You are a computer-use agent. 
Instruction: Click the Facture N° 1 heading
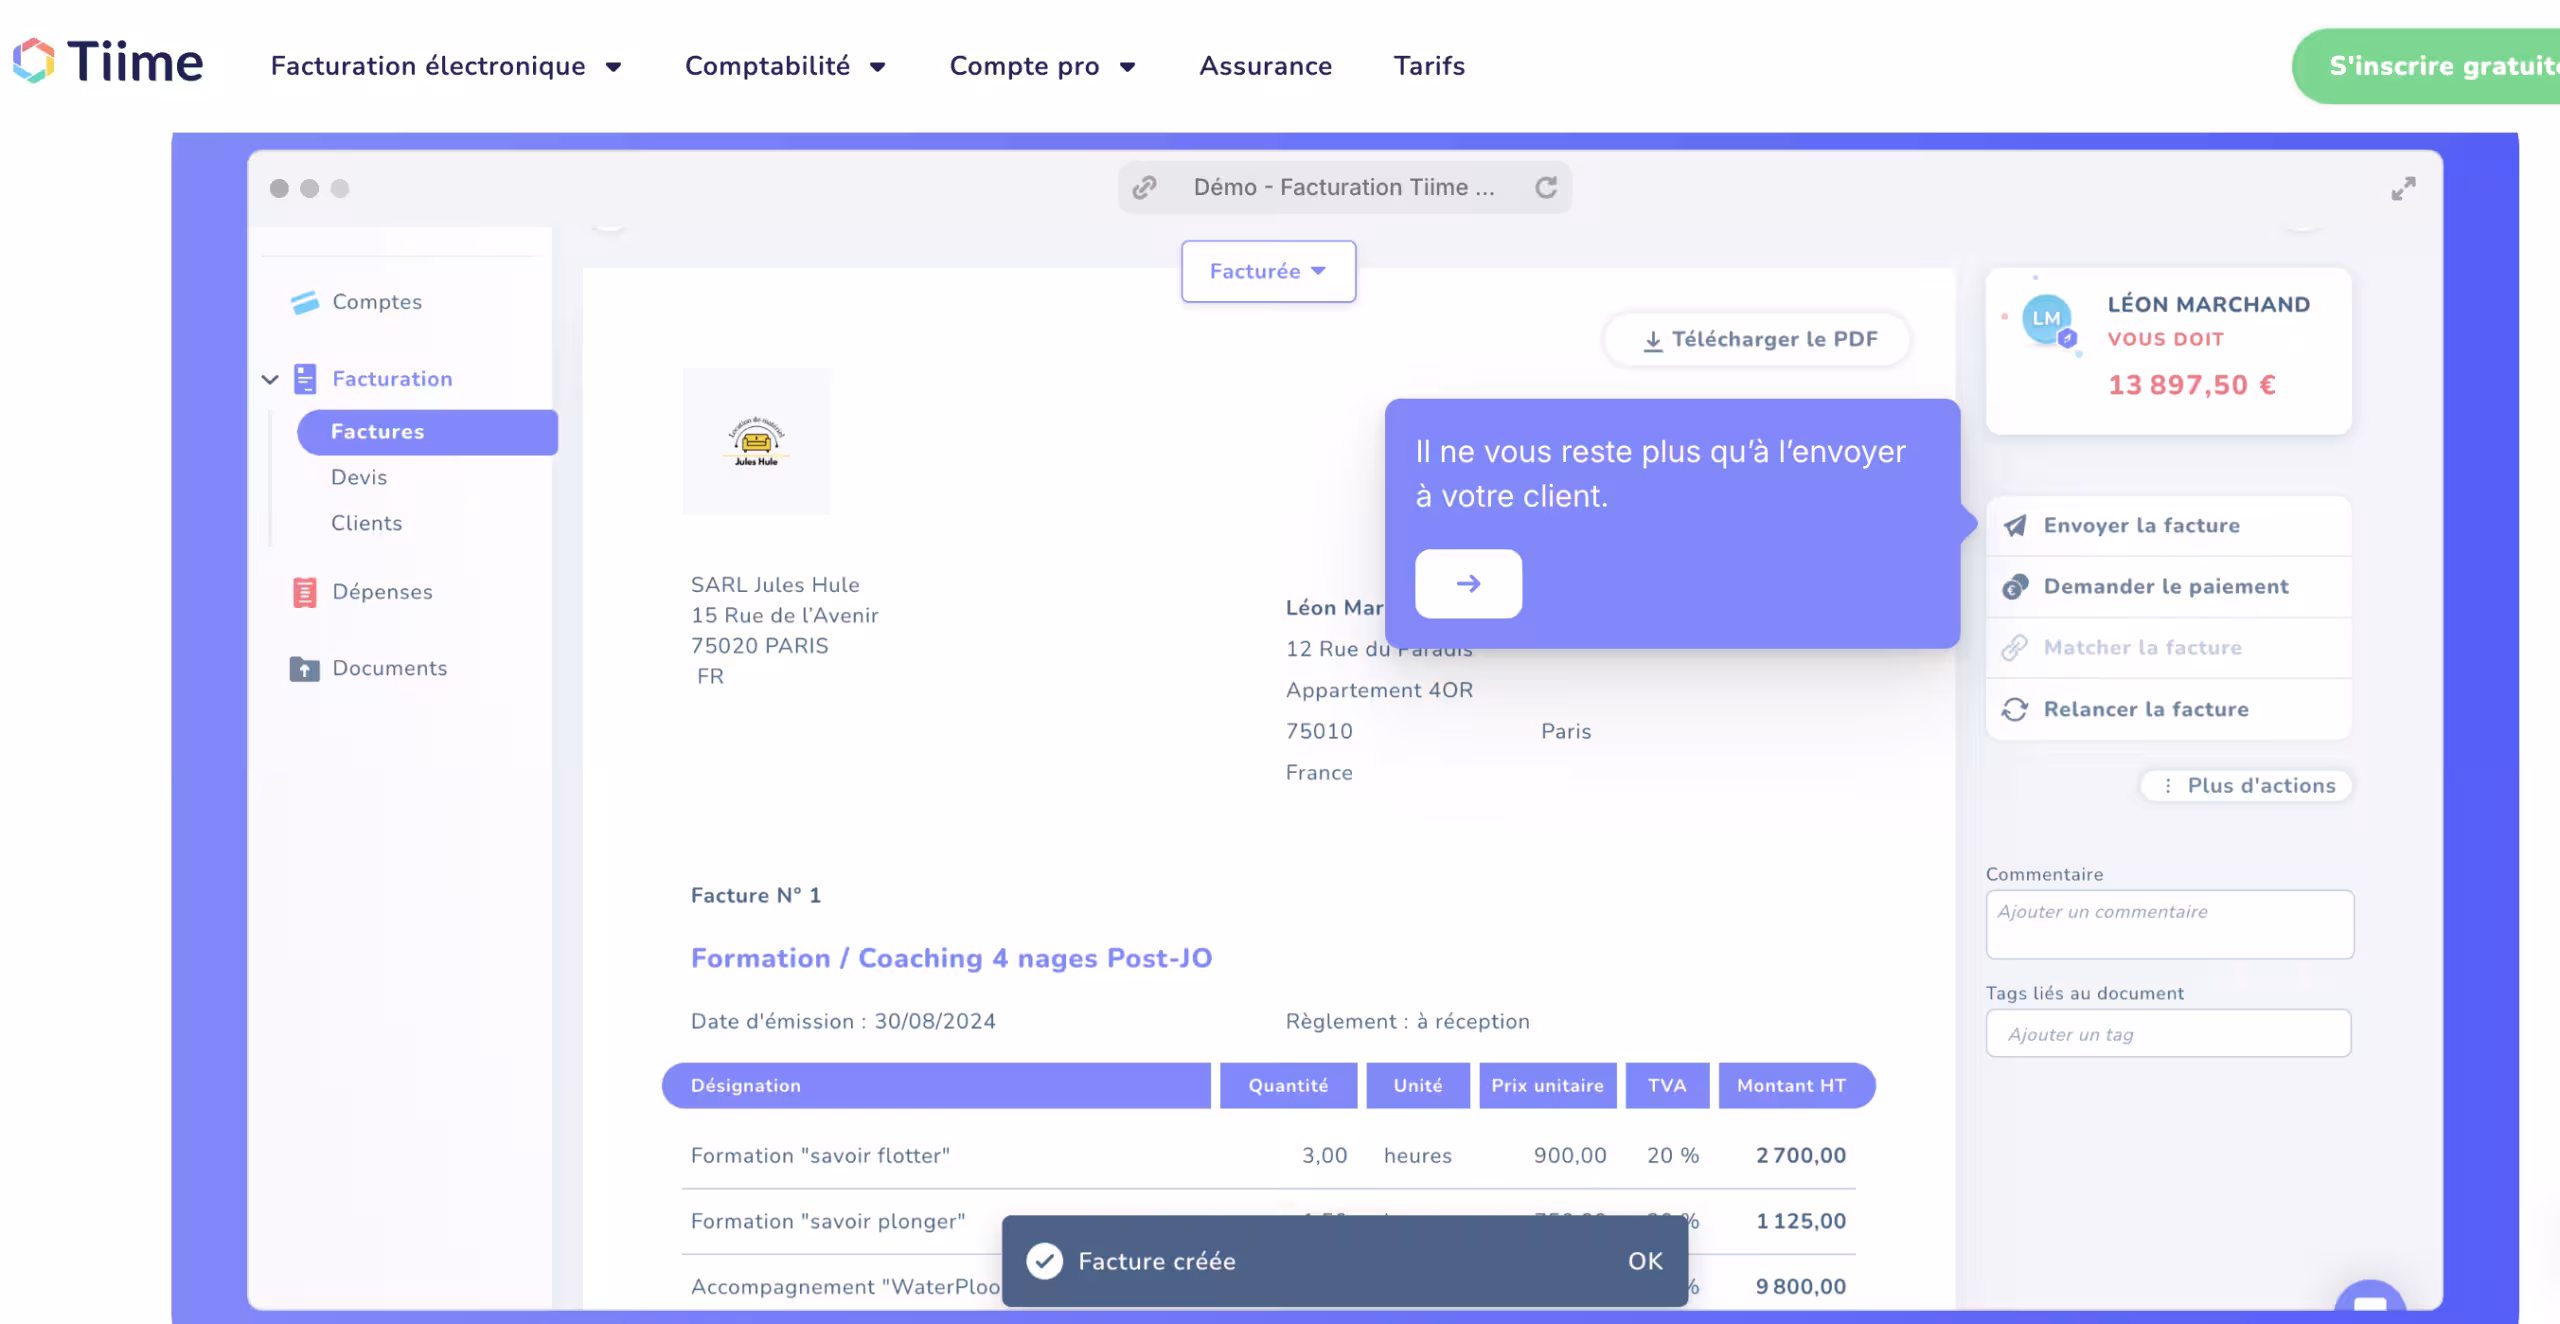(x=756, y=896)
